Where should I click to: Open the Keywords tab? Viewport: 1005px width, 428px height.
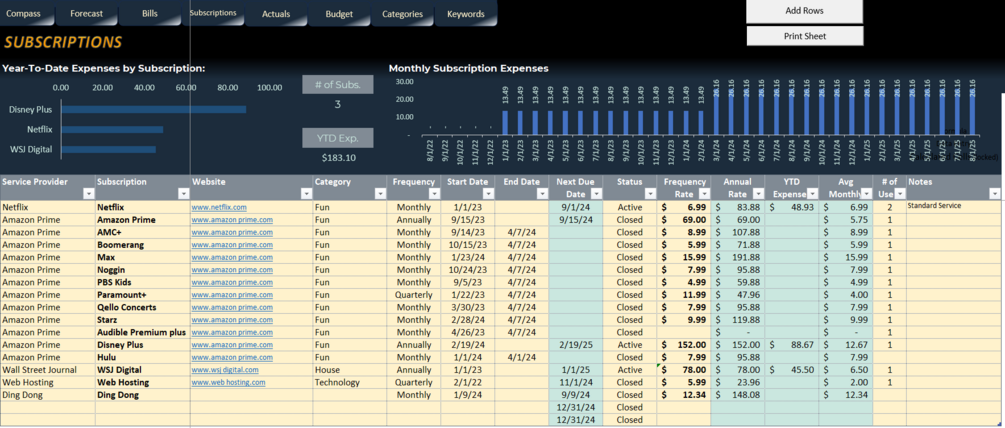point(466,13)
